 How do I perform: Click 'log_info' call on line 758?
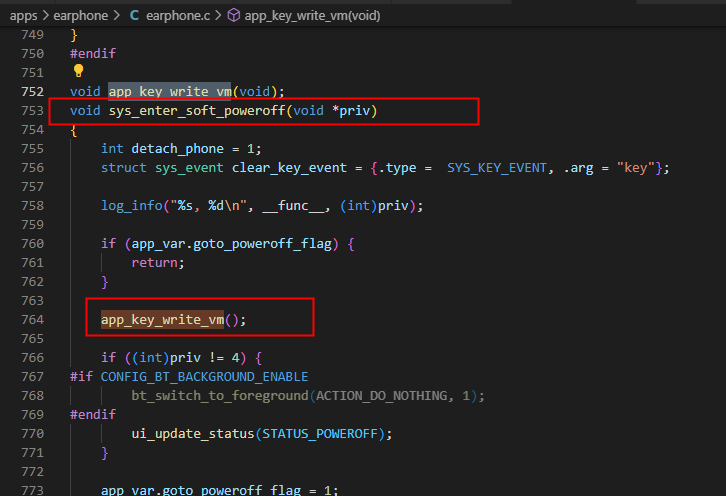pyautogui.click(x=131, y=206)
